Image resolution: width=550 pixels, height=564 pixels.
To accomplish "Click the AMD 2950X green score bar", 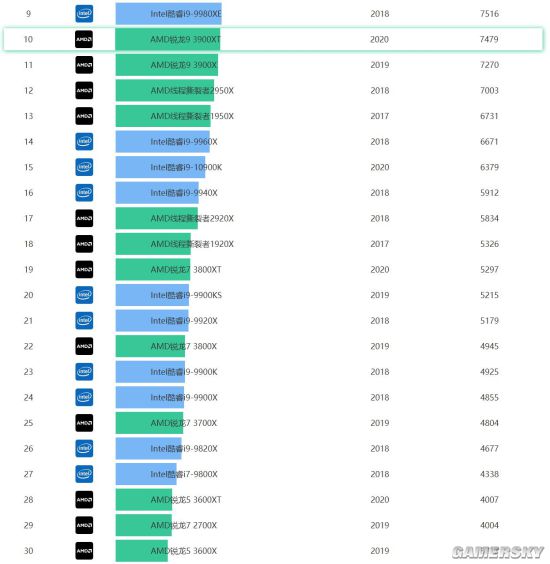I will (x=165, y=90).
